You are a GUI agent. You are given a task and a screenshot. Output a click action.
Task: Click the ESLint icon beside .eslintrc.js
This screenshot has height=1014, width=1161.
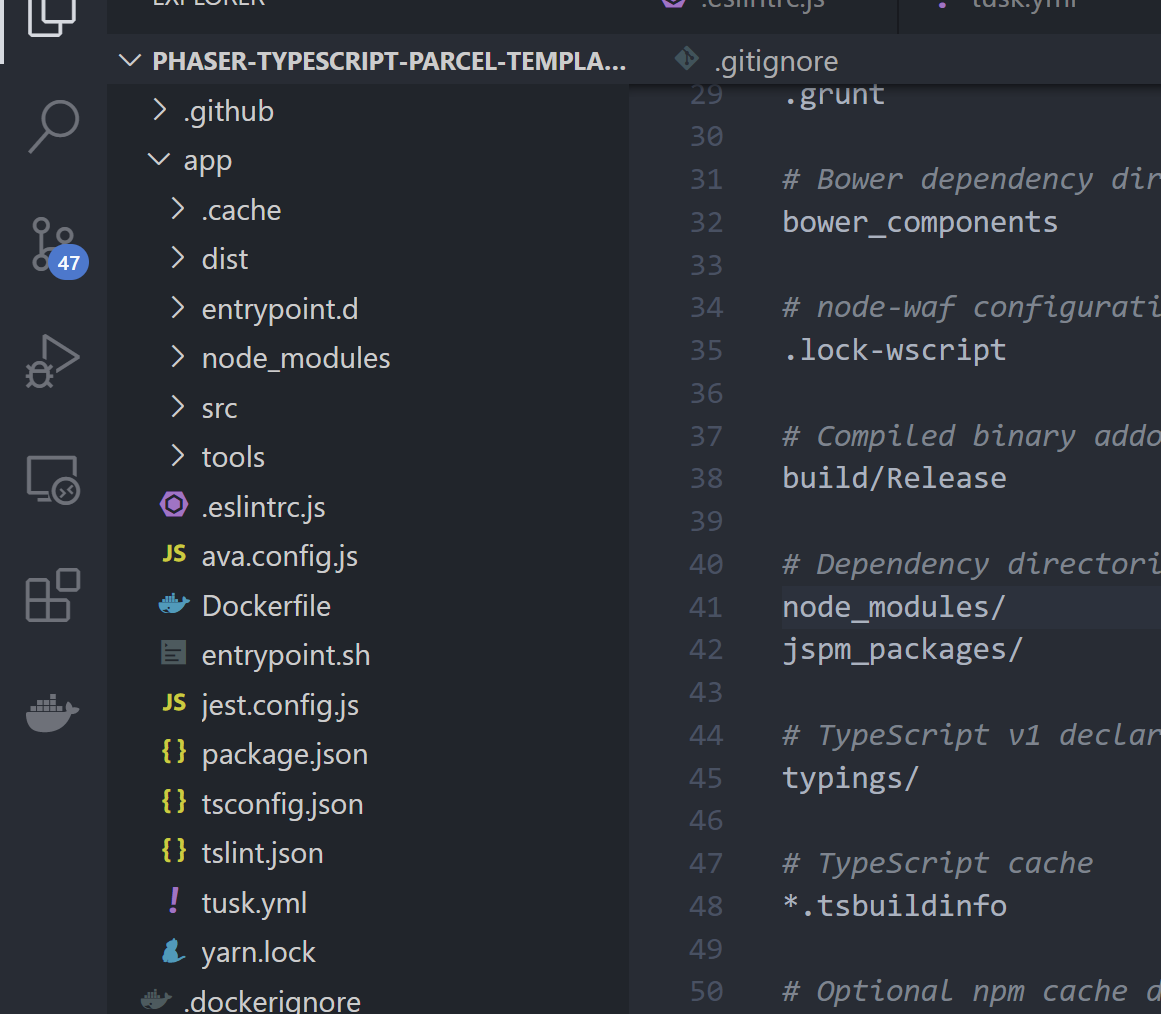click(x=174, y=506)
